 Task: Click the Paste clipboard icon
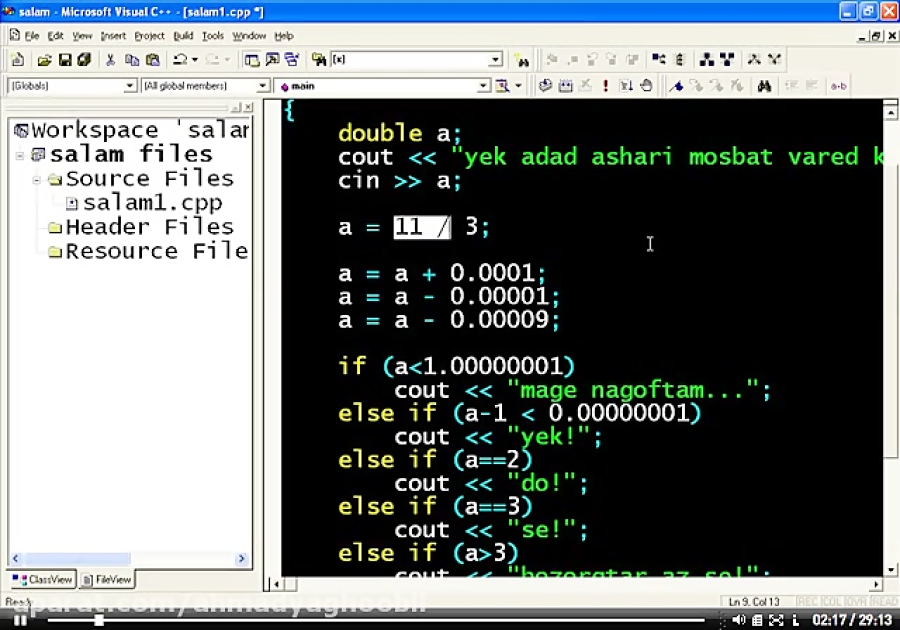pos(151,60)
